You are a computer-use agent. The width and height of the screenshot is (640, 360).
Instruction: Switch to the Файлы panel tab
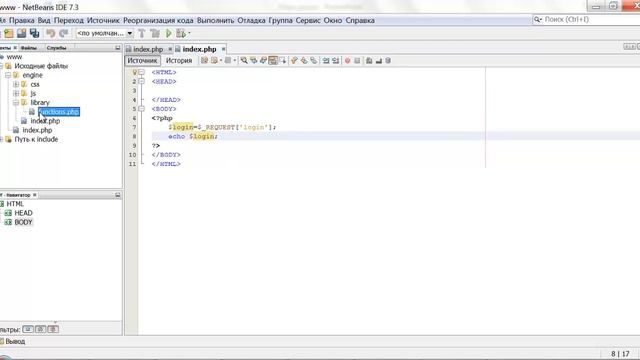point(29,48)
